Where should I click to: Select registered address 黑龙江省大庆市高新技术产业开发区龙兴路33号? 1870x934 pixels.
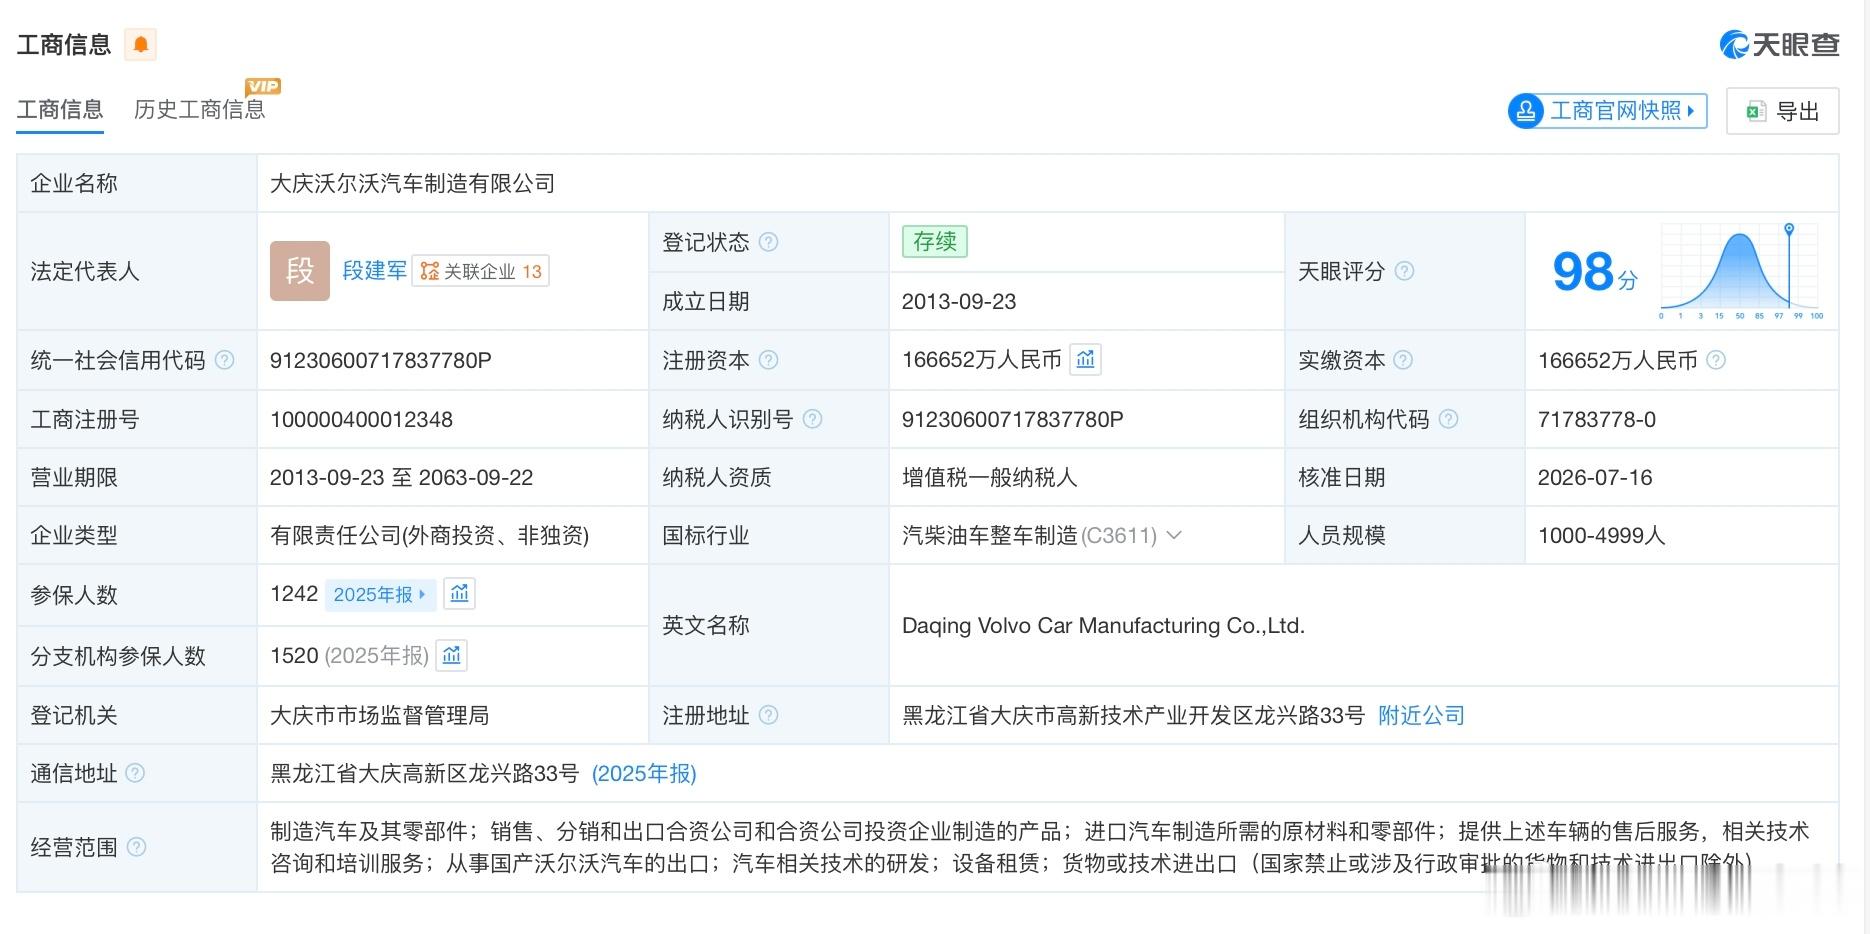(x=1133, y=715)
